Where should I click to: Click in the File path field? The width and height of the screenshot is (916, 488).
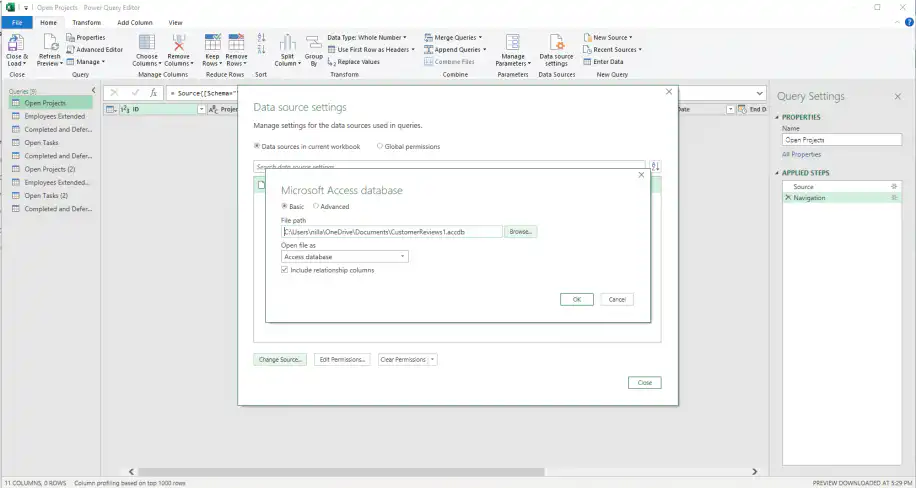tap(391, 232)
